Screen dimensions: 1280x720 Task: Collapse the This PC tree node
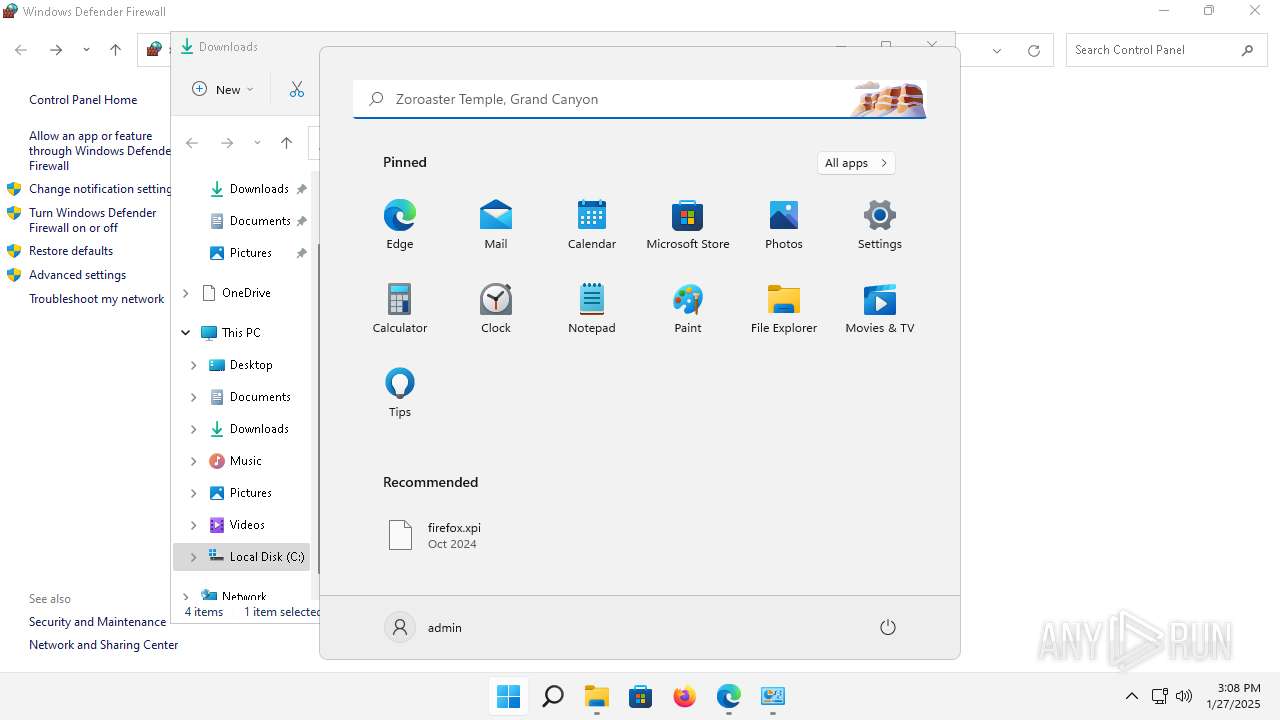point(185,333)
